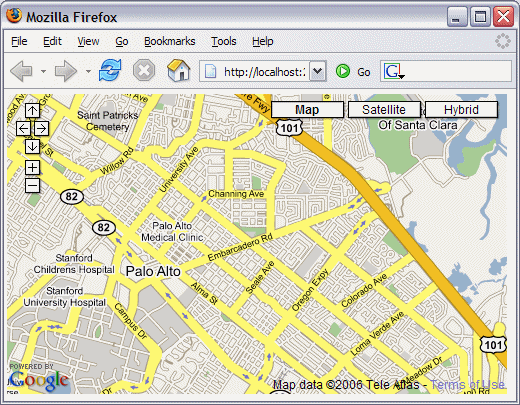Zoom out using the minus button

[x=32, y=185]
